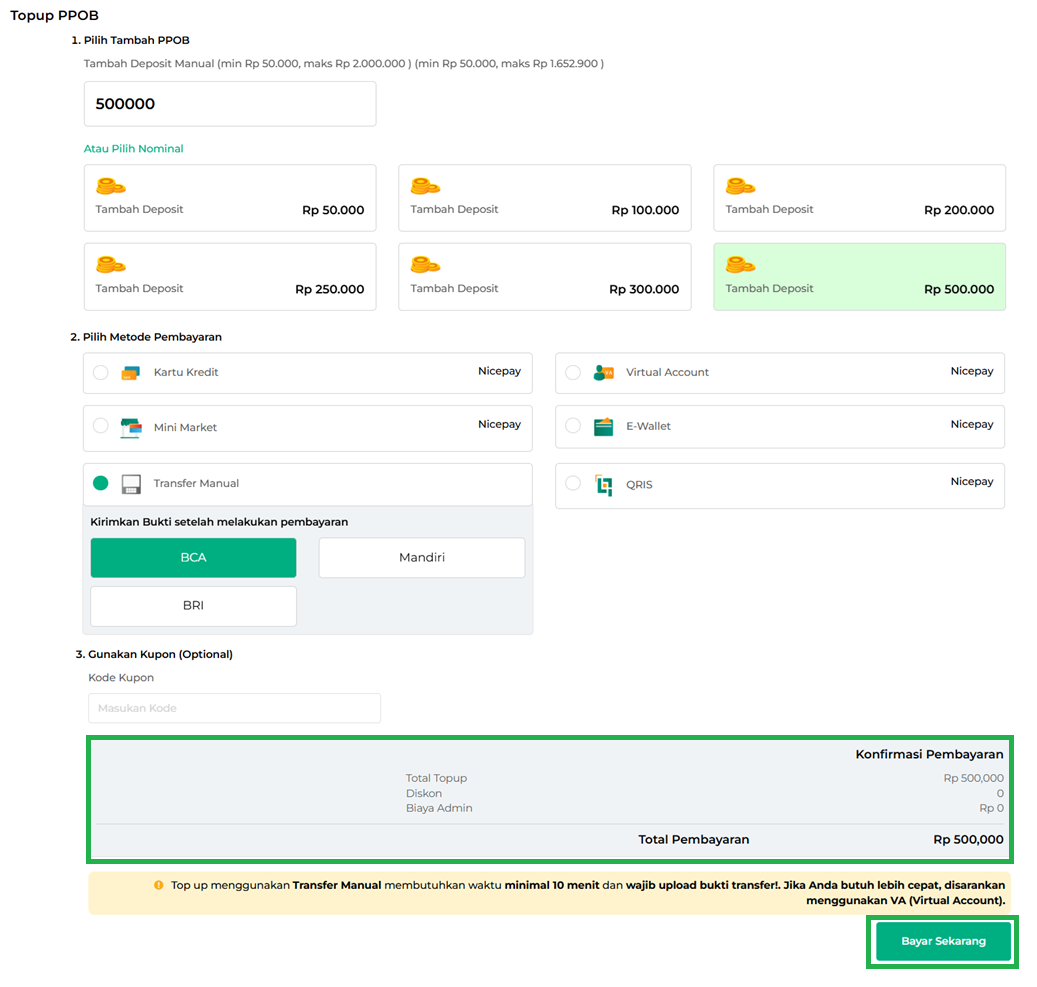Image resolution: width=1037 pixels, height=987 pixels.
Task: Click the Mini Market store icon
Action: coord(130,428)
